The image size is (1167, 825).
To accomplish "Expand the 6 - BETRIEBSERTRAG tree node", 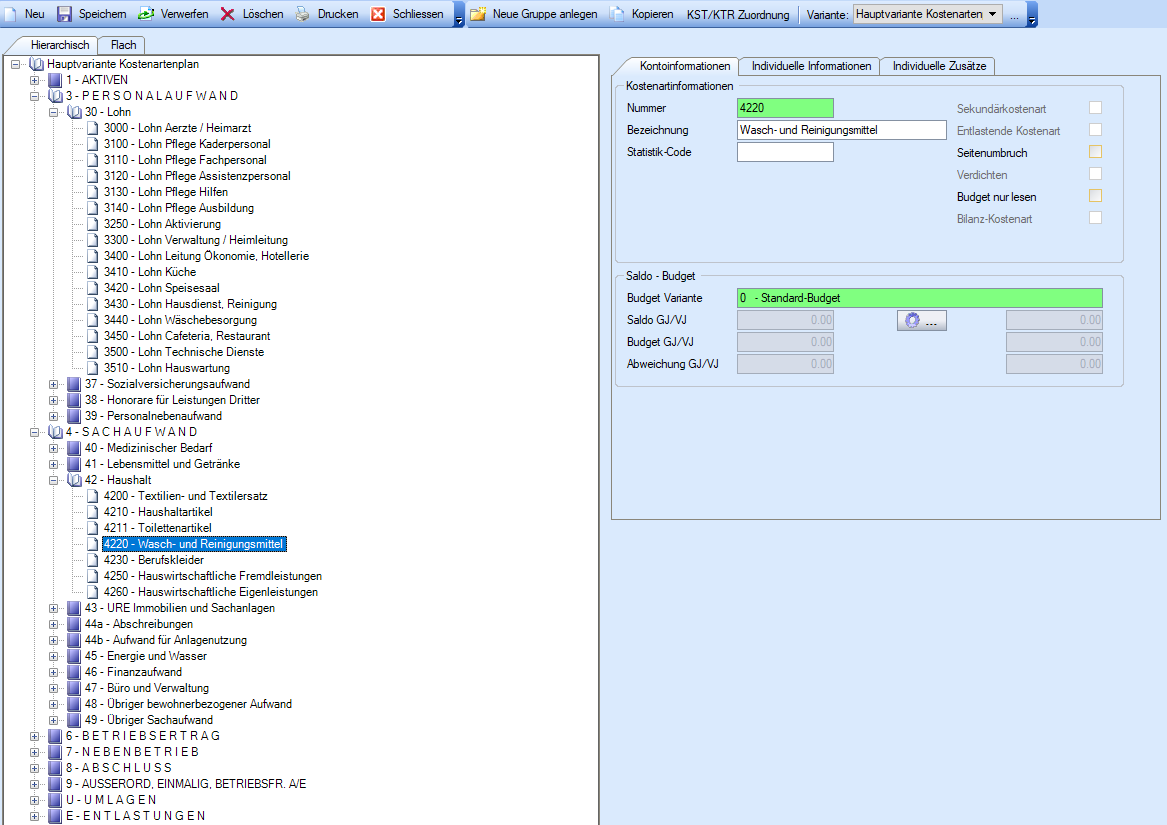I will point(35,736).
